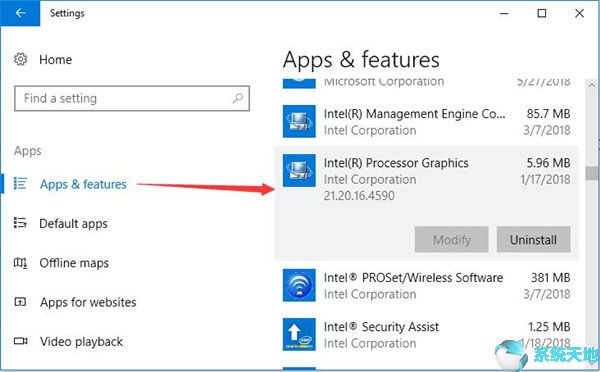This screenshot has height=372, width=600.
Task: Close the Settings window
Action: [x=579, y=13]
